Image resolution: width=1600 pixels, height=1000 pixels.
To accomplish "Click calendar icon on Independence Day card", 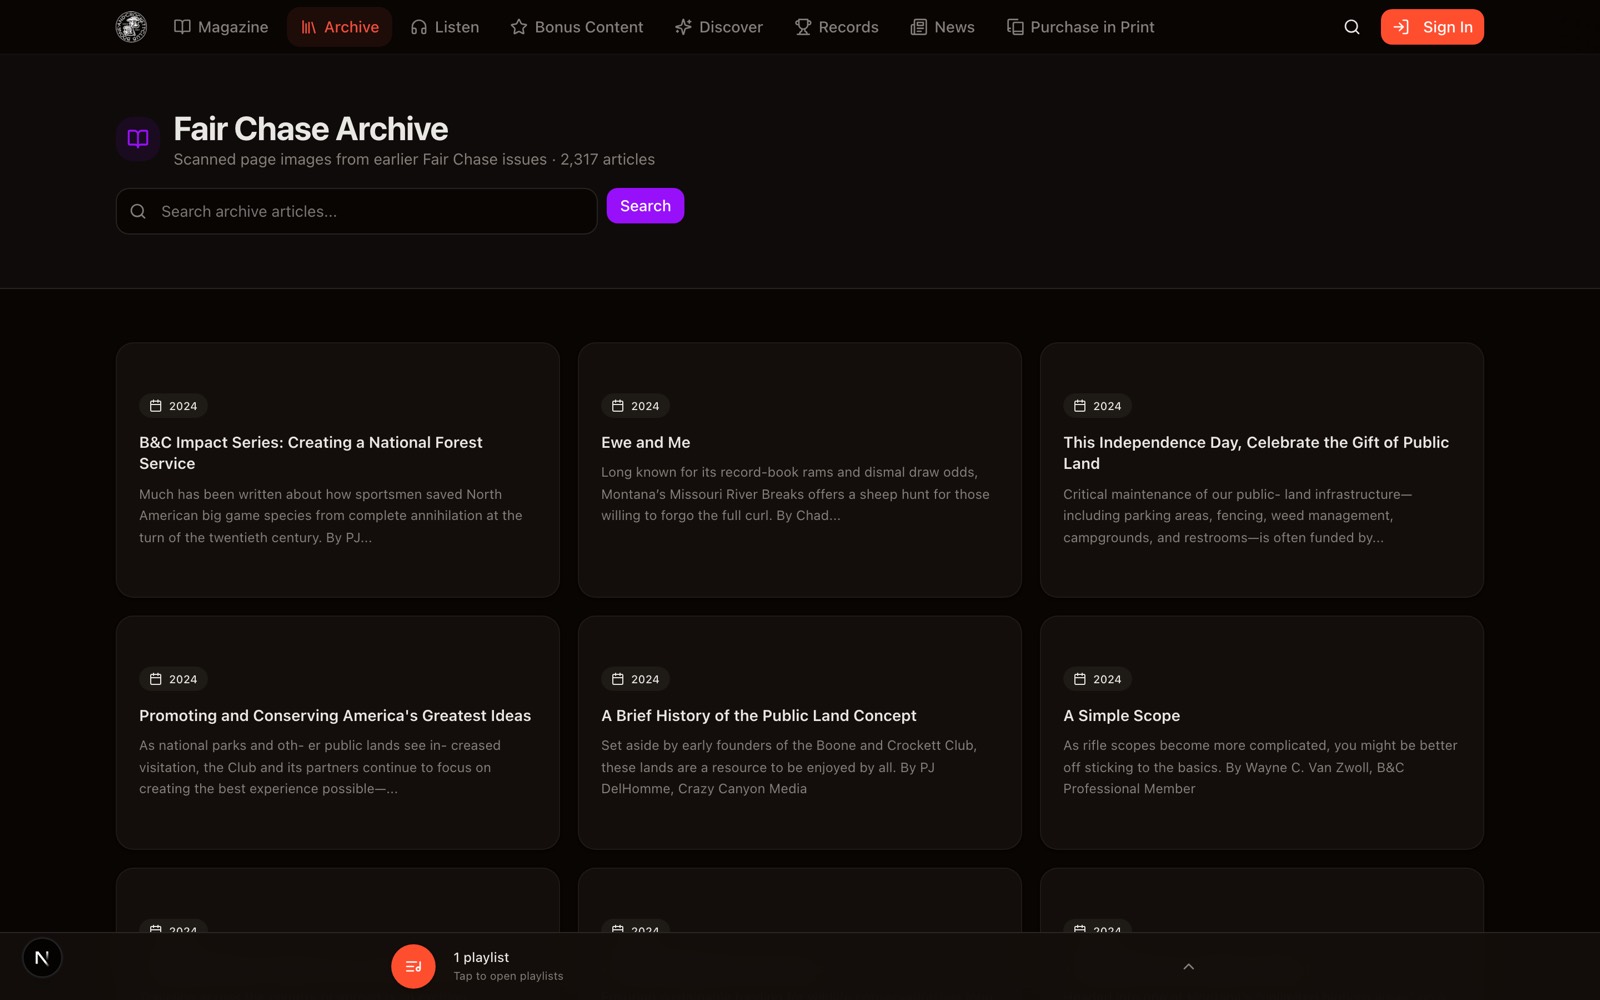I will tap(1080, 406).
